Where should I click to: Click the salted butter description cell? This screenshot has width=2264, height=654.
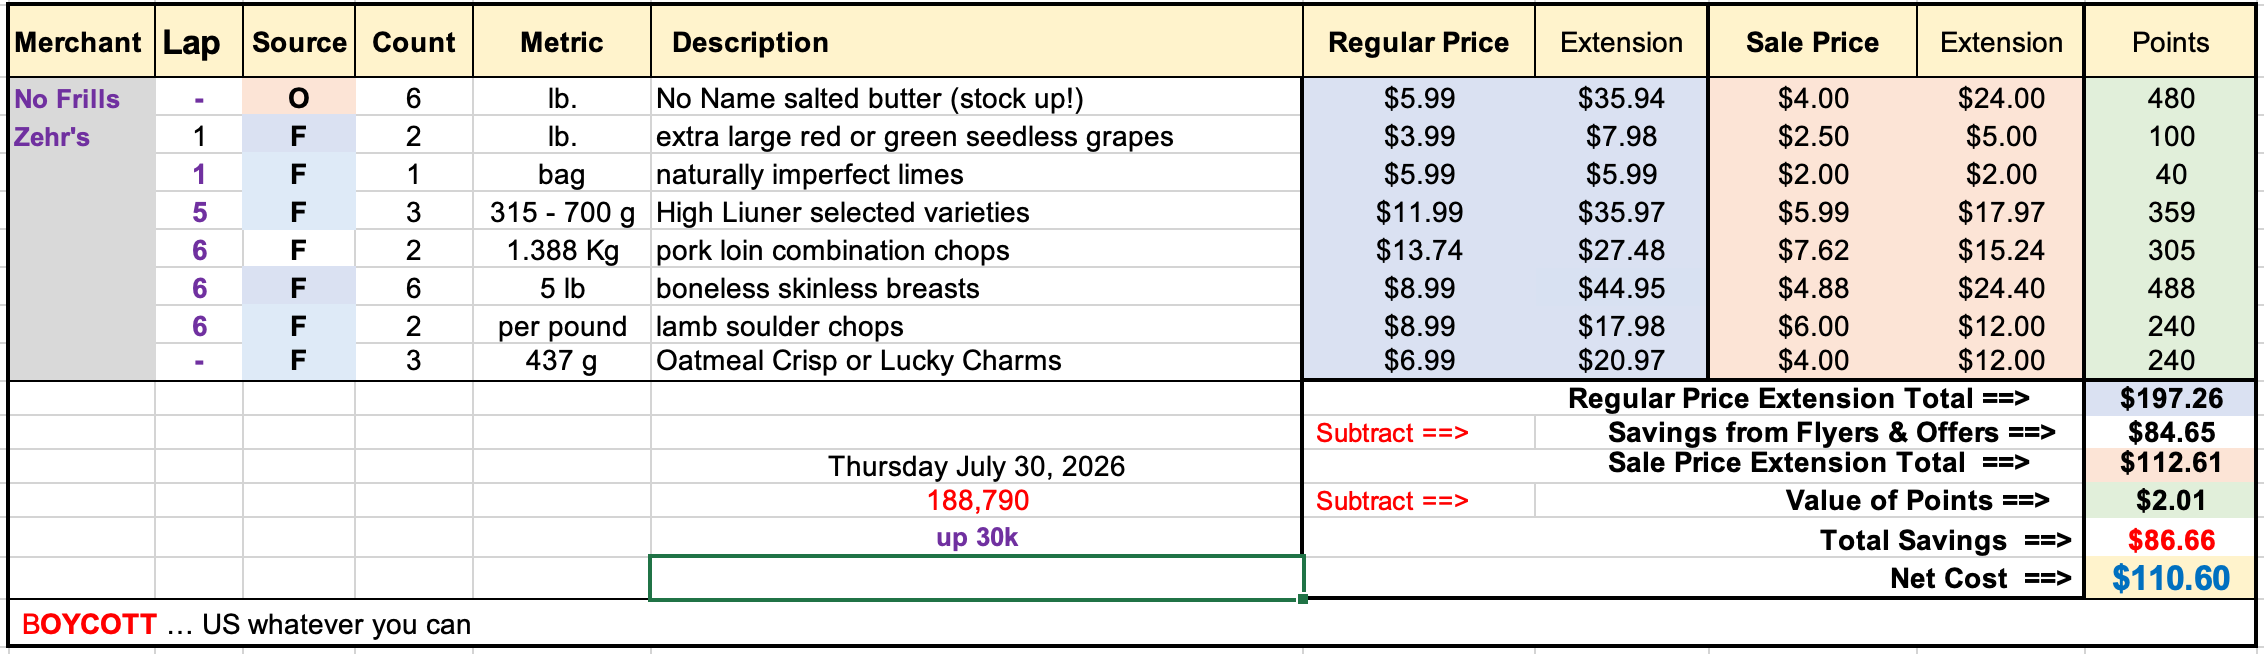click(976, 98)
